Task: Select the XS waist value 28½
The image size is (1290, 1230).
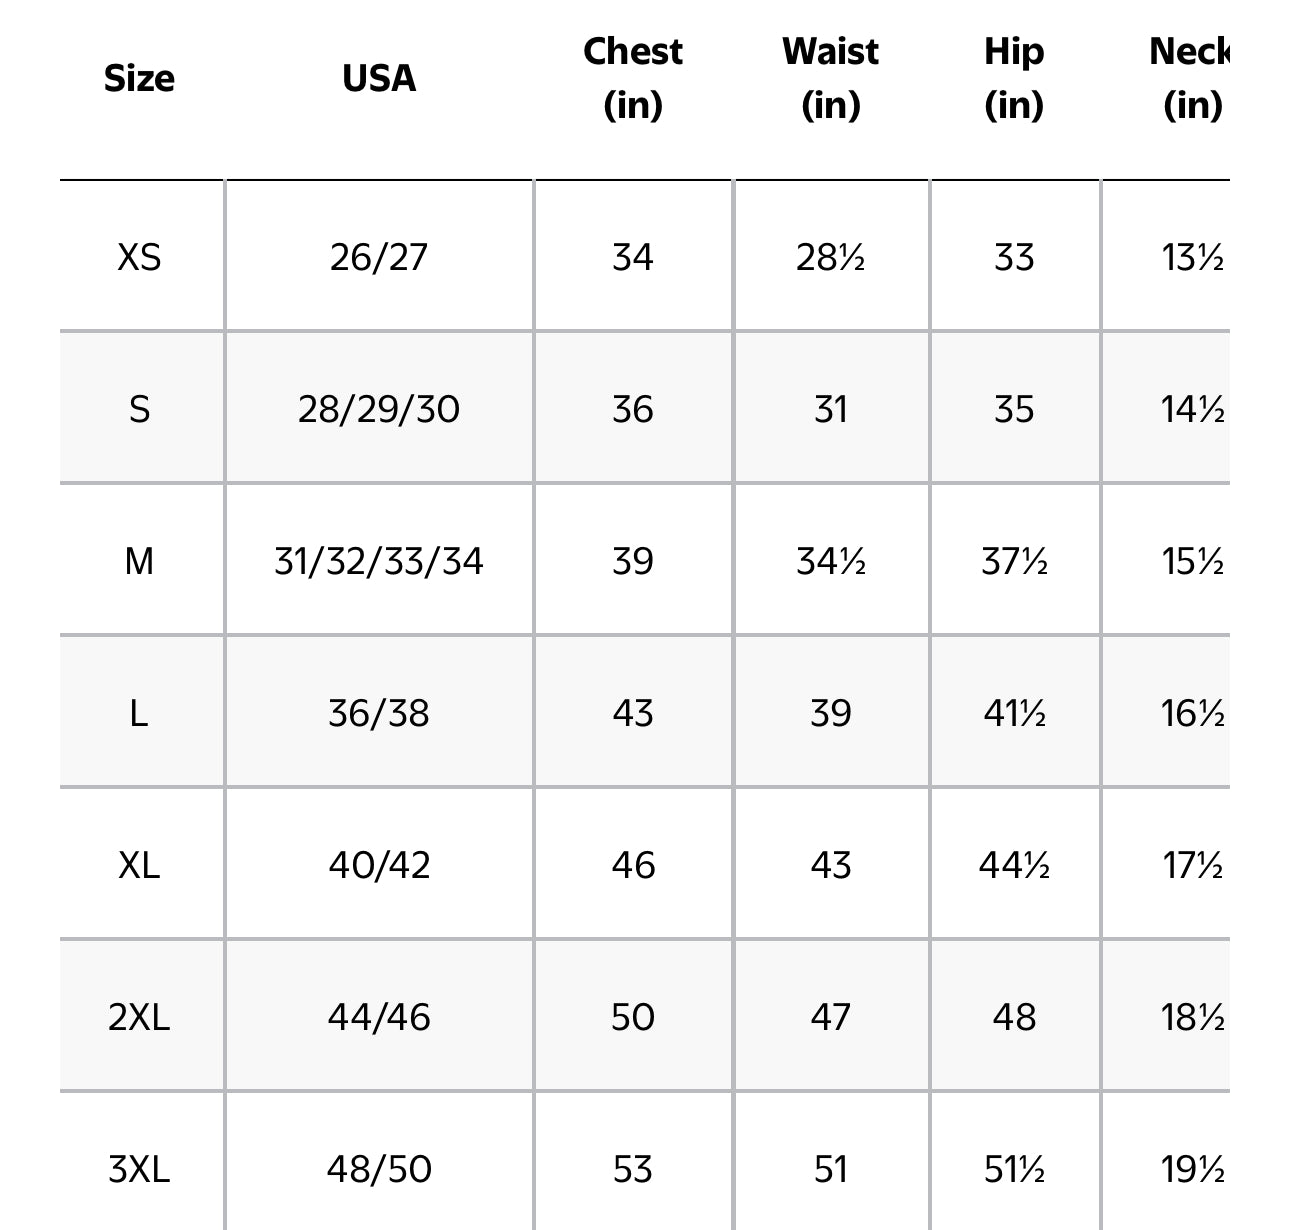Action: 831,257
